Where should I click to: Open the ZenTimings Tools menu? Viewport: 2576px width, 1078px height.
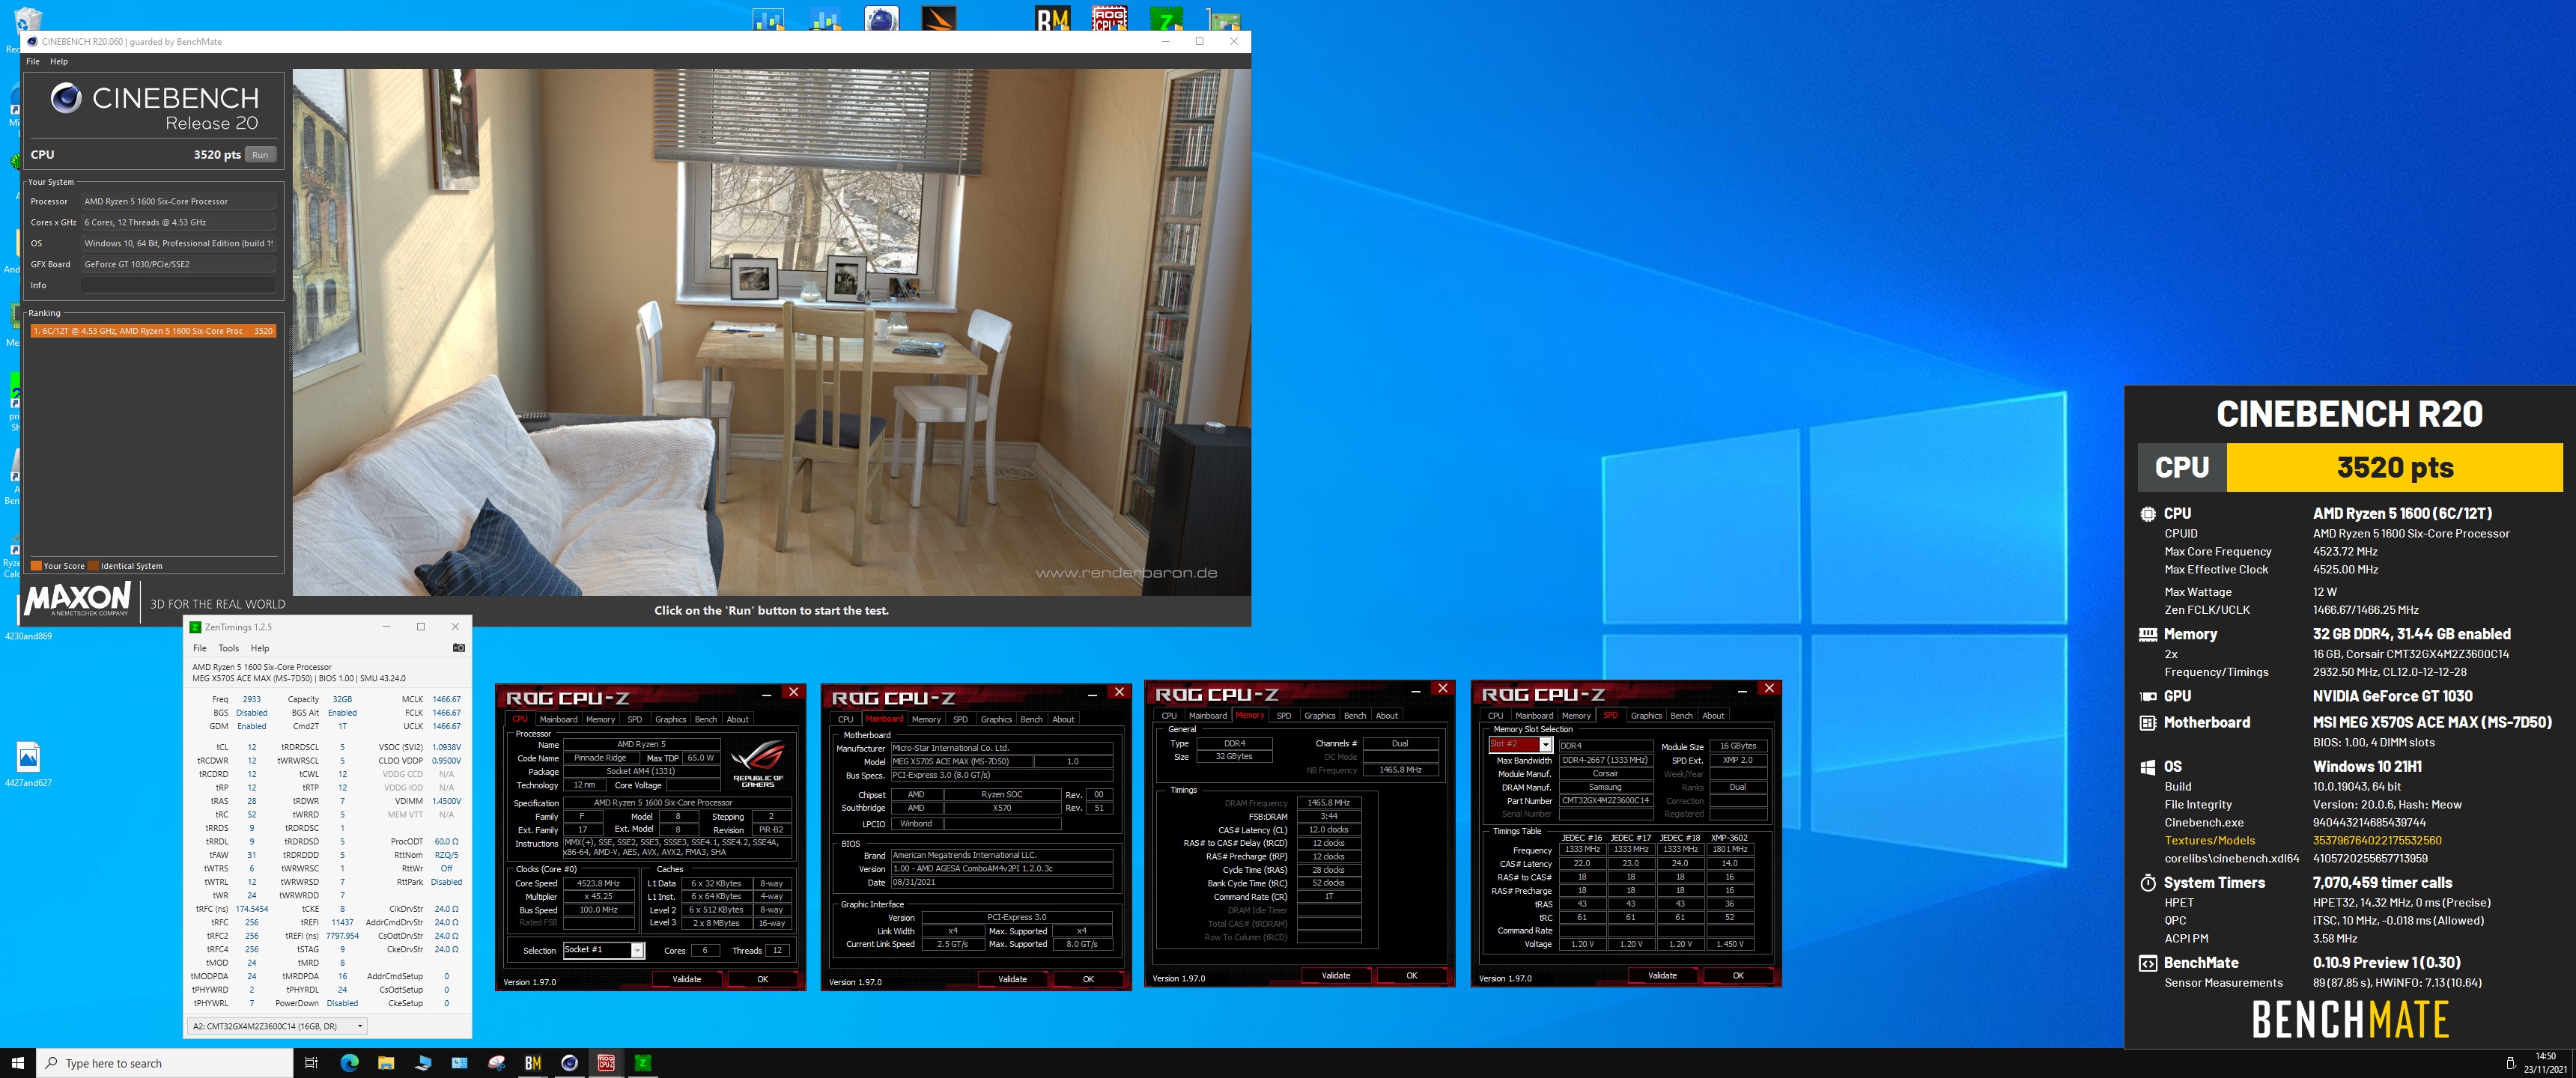[x=229, y=648]
